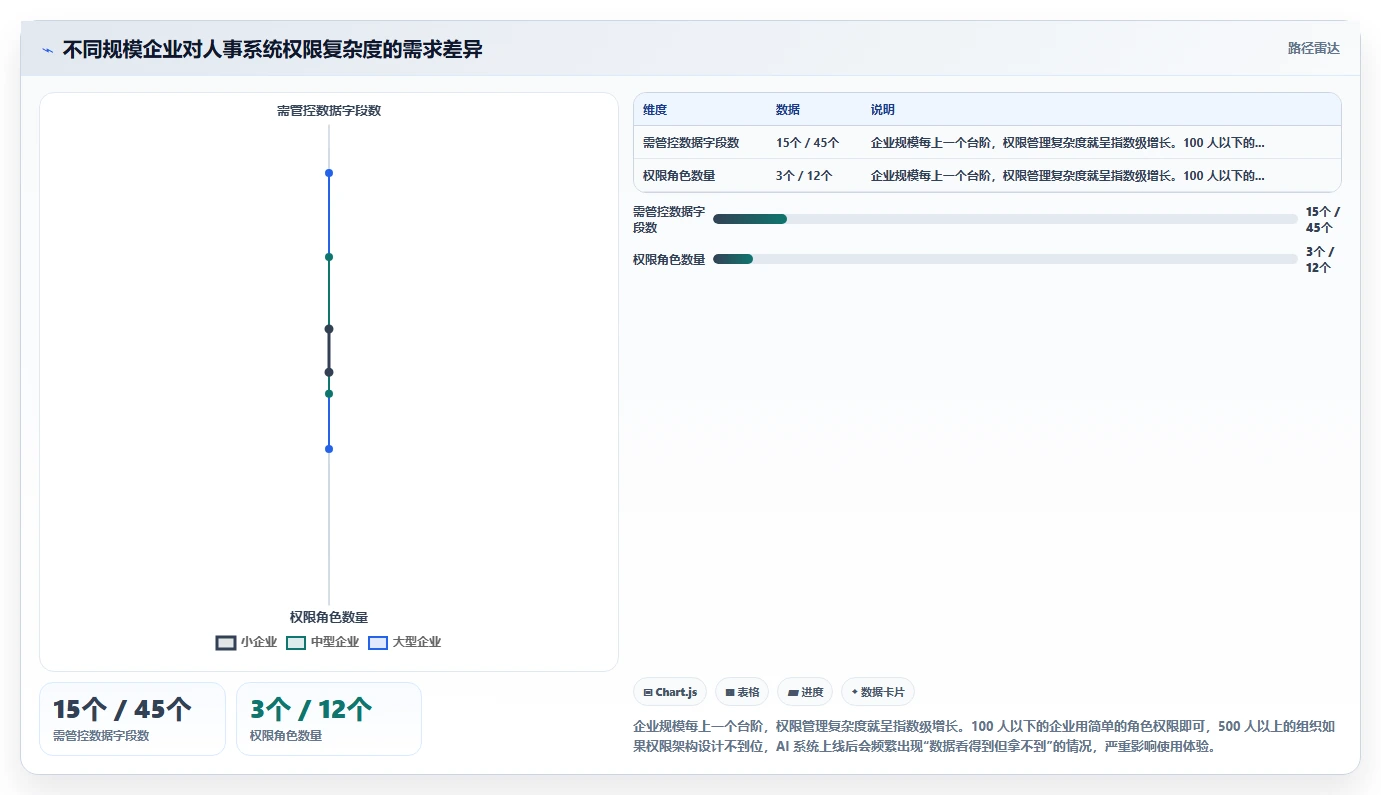Select the 进度 tag
Viewport: 1381px width, 795px height.
click(805, 692)
